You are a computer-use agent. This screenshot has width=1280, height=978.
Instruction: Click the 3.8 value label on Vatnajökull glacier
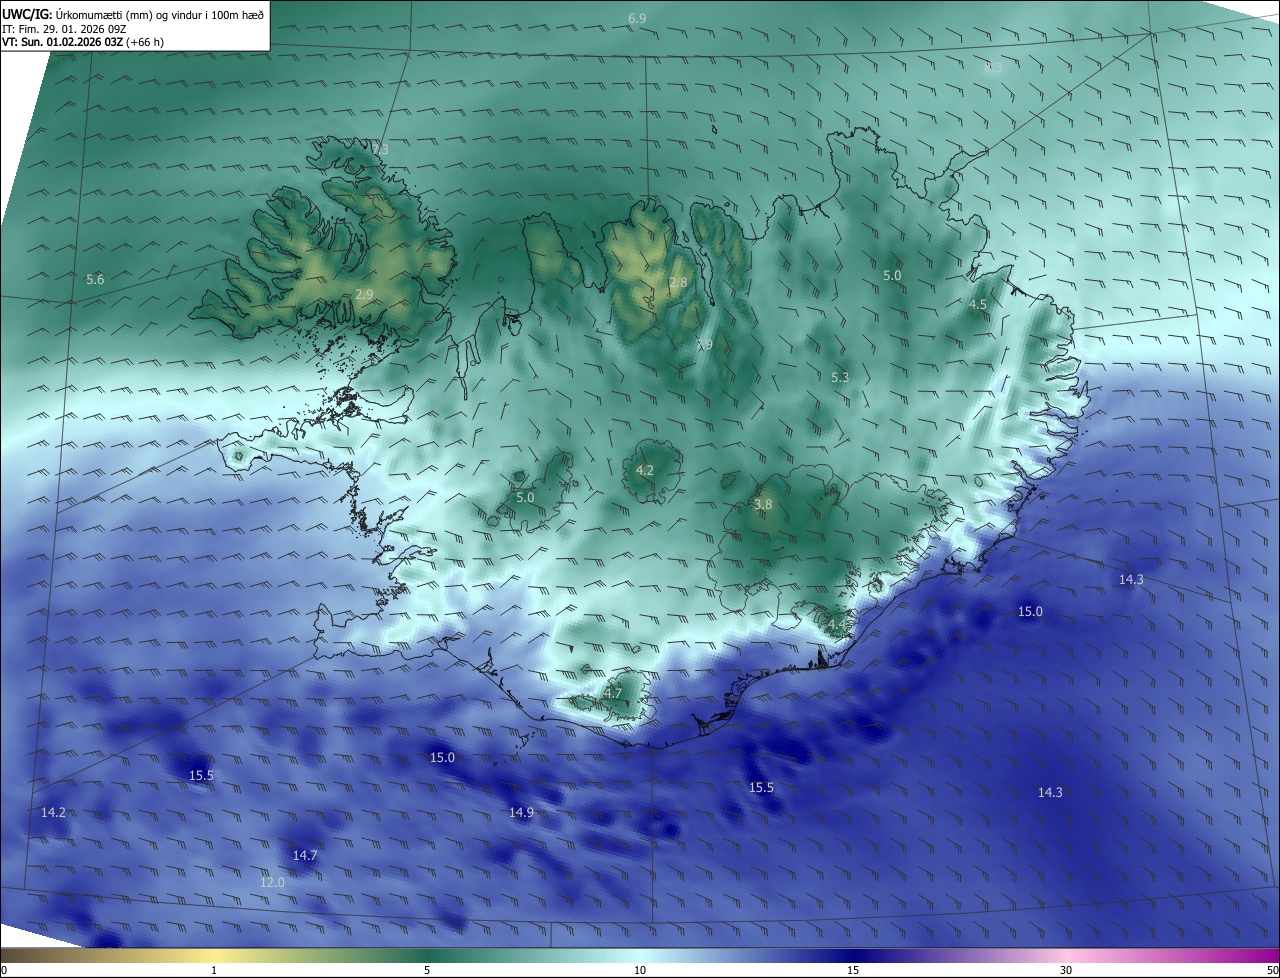tap(763, 505)
